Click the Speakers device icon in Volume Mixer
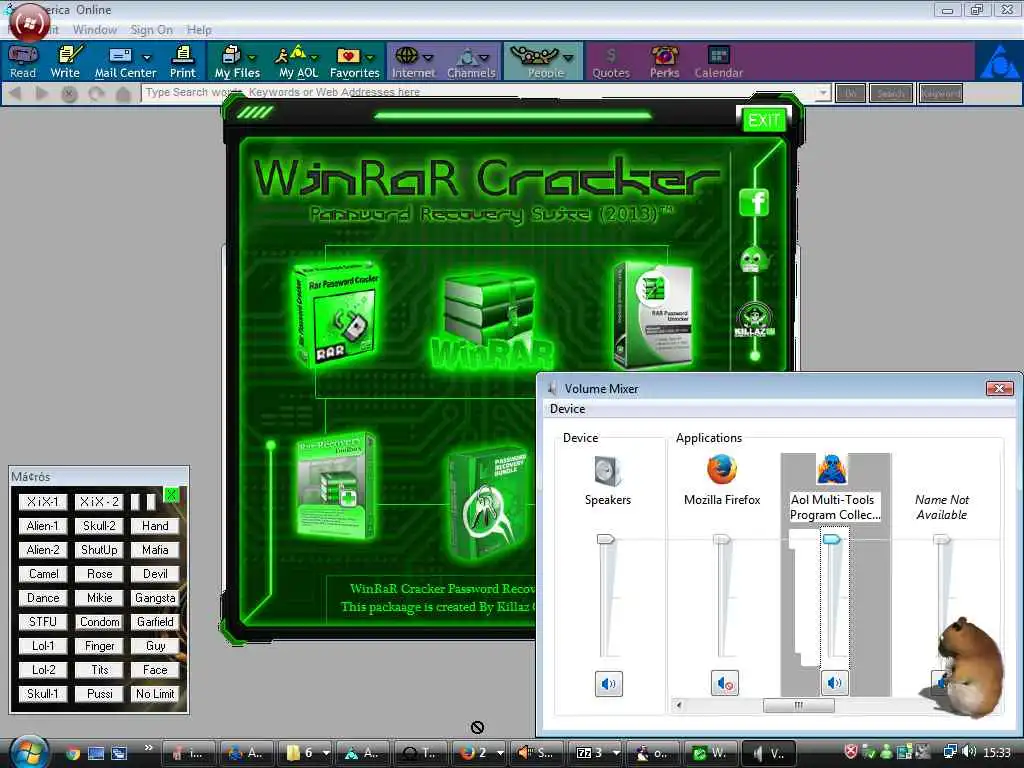1024x768 pixels. [607, 470]
